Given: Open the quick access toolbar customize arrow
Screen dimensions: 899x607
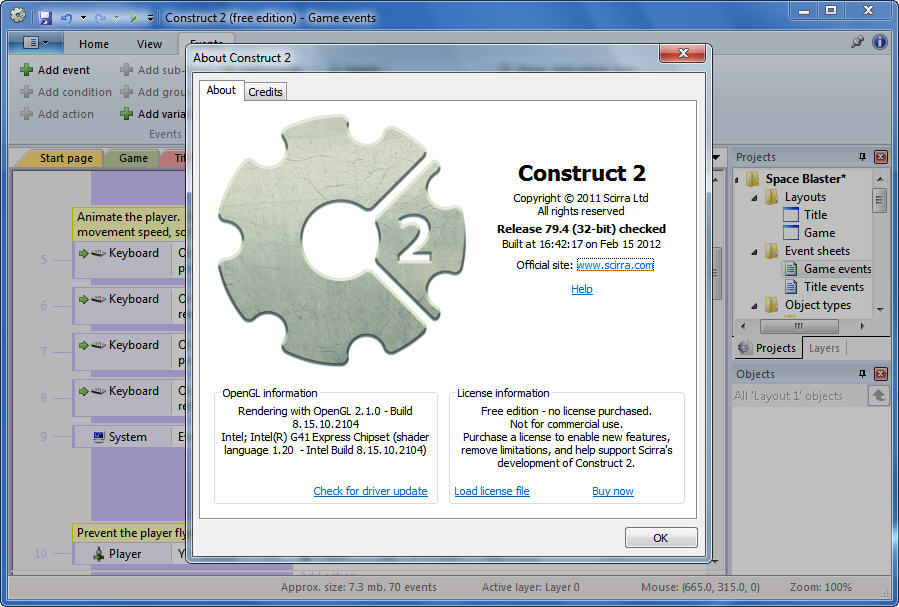Looking at the screenshot, I should coord(150,18).
